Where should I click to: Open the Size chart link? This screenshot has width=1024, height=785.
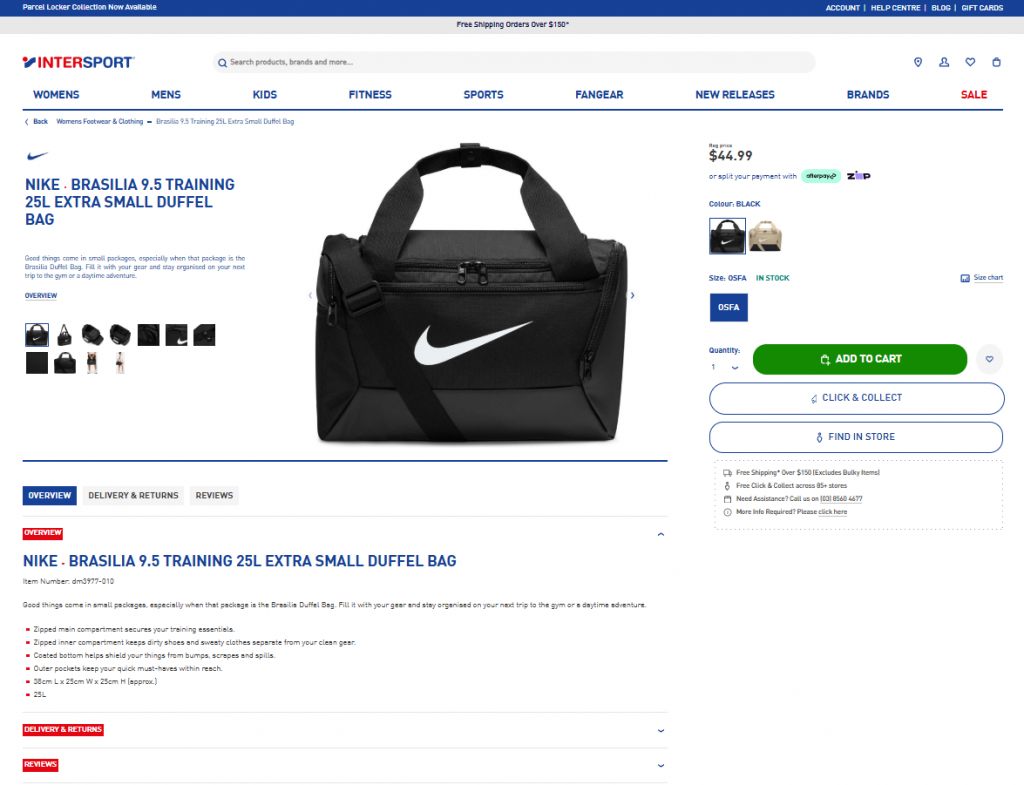click(x=982, y=278)
